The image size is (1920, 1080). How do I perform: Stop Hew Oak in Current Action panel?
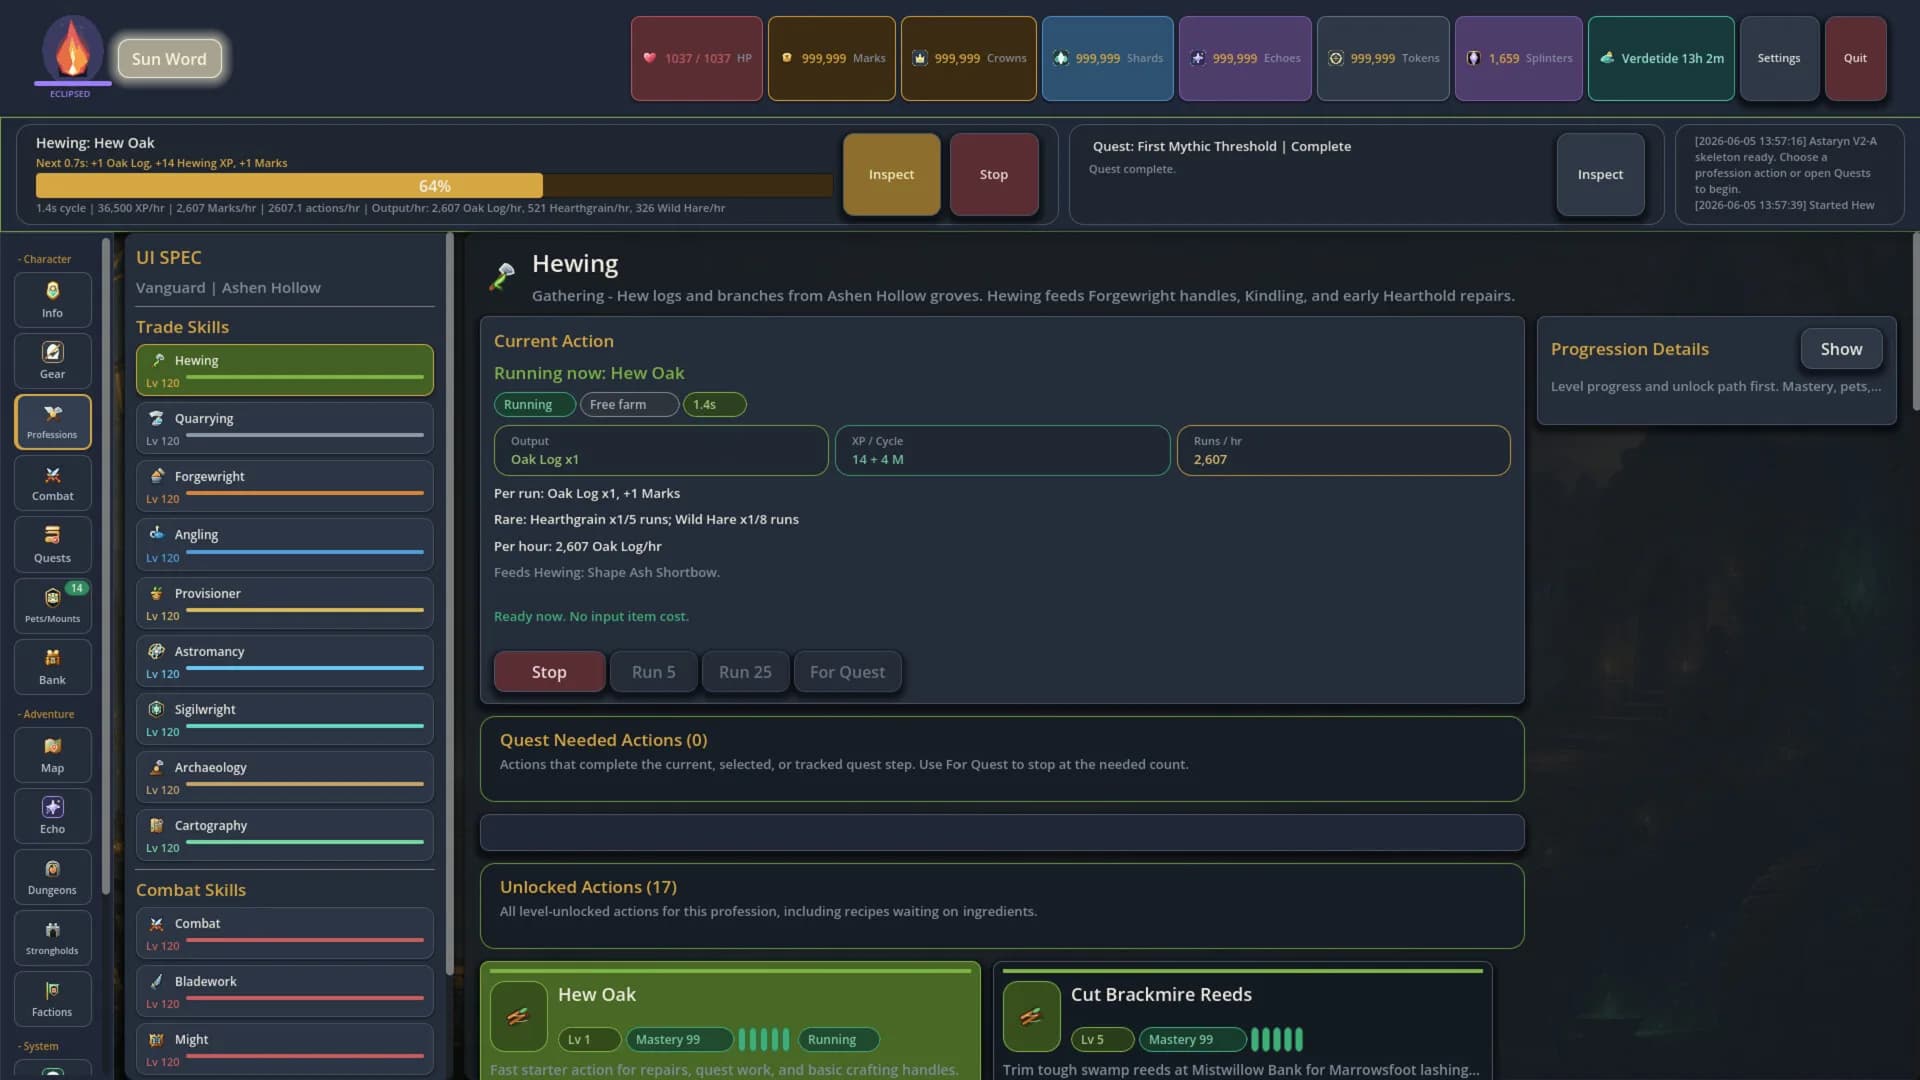click(549, 672)
